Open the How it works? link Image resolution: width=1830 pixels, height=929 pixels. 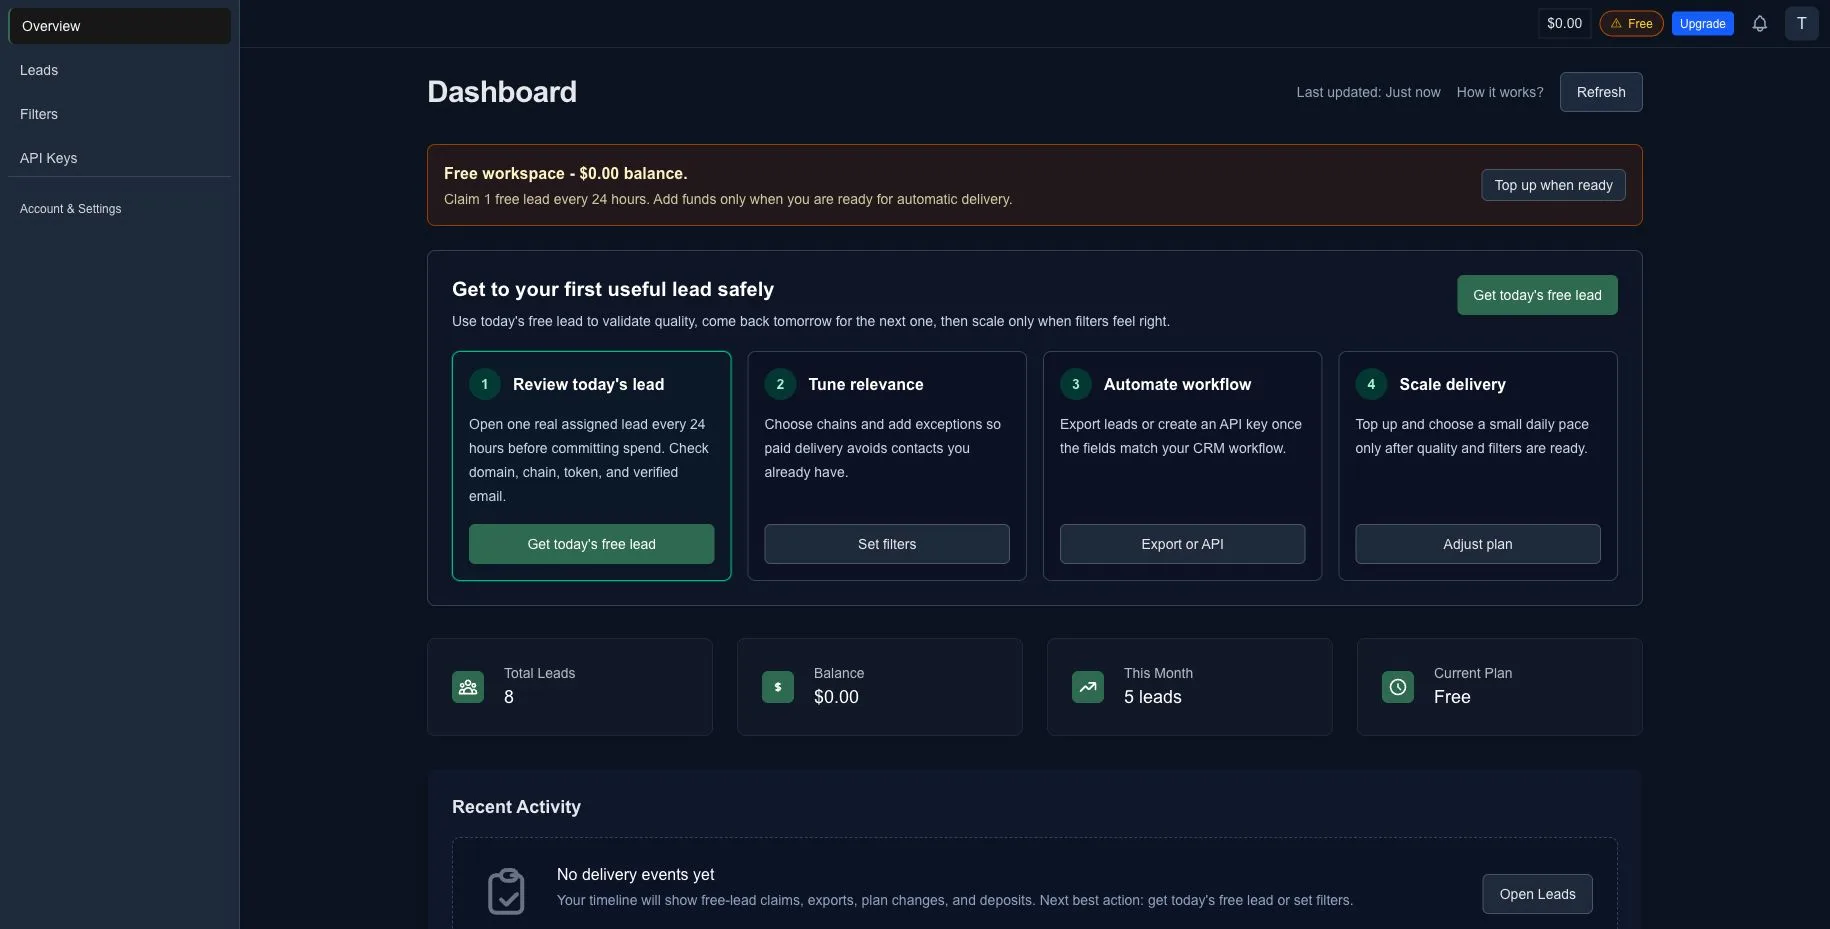coord(1500,92)
